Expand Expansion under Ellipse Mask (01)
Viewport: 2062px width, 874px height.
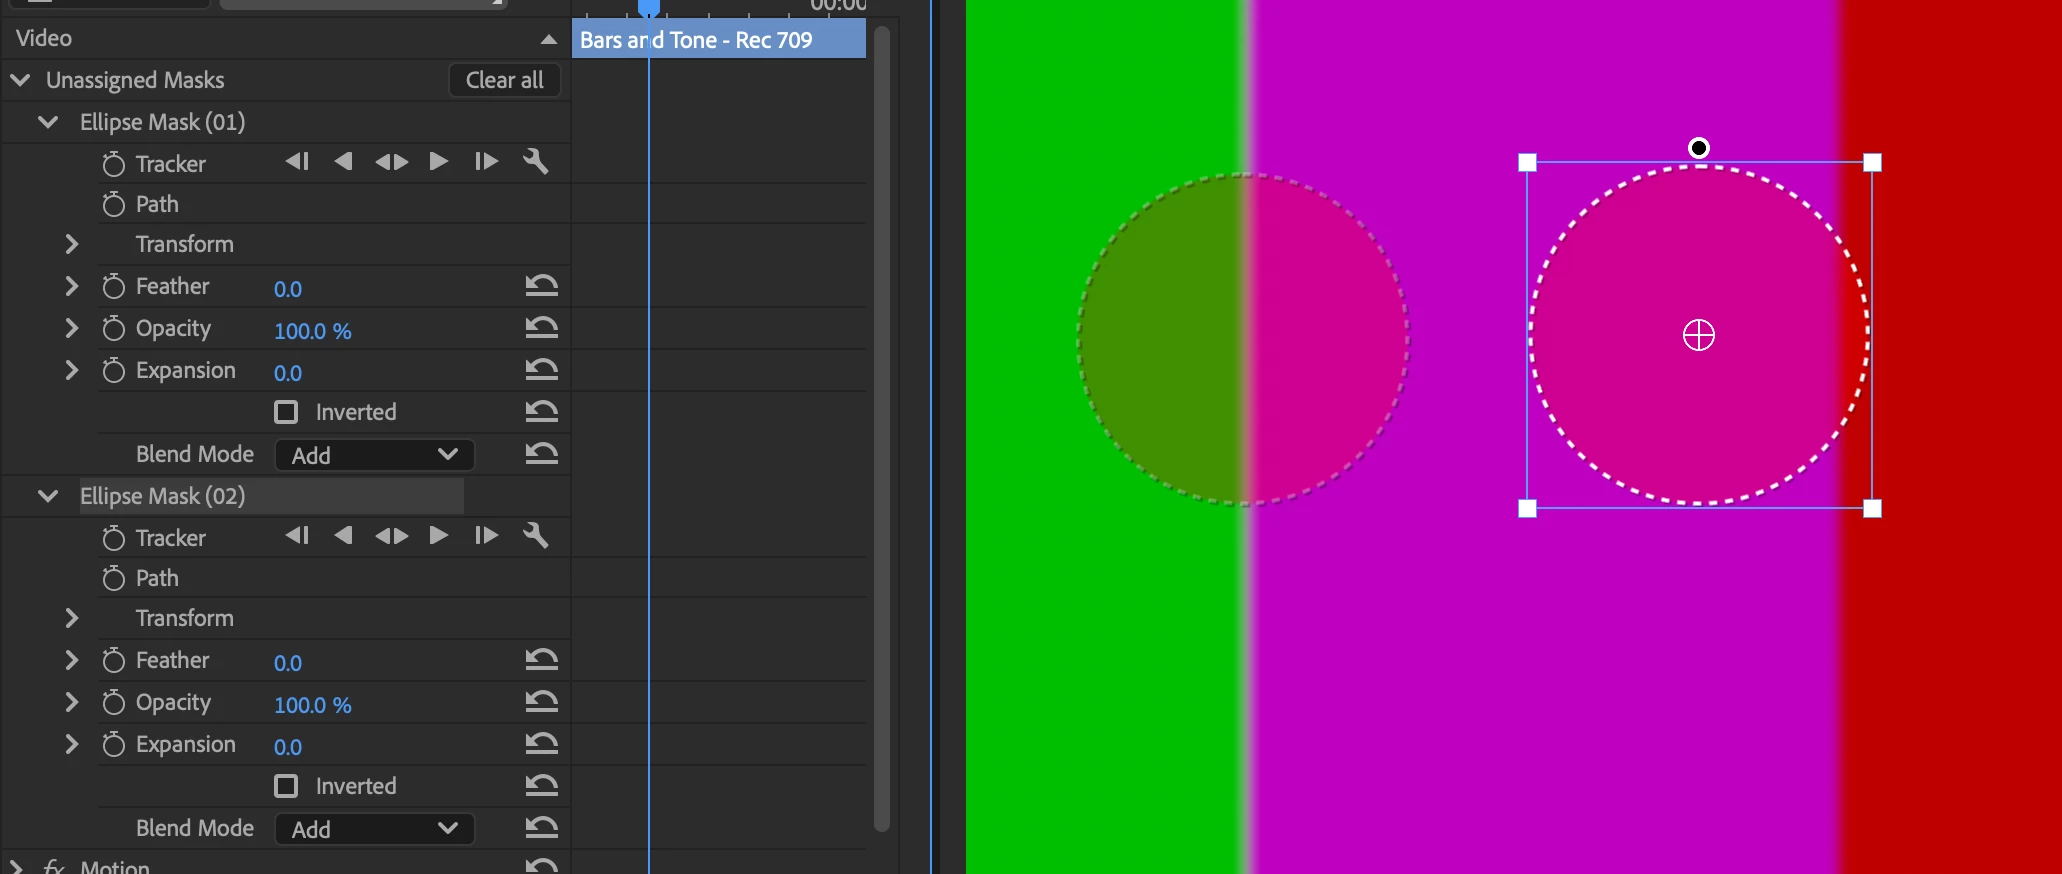coord(71,370)
